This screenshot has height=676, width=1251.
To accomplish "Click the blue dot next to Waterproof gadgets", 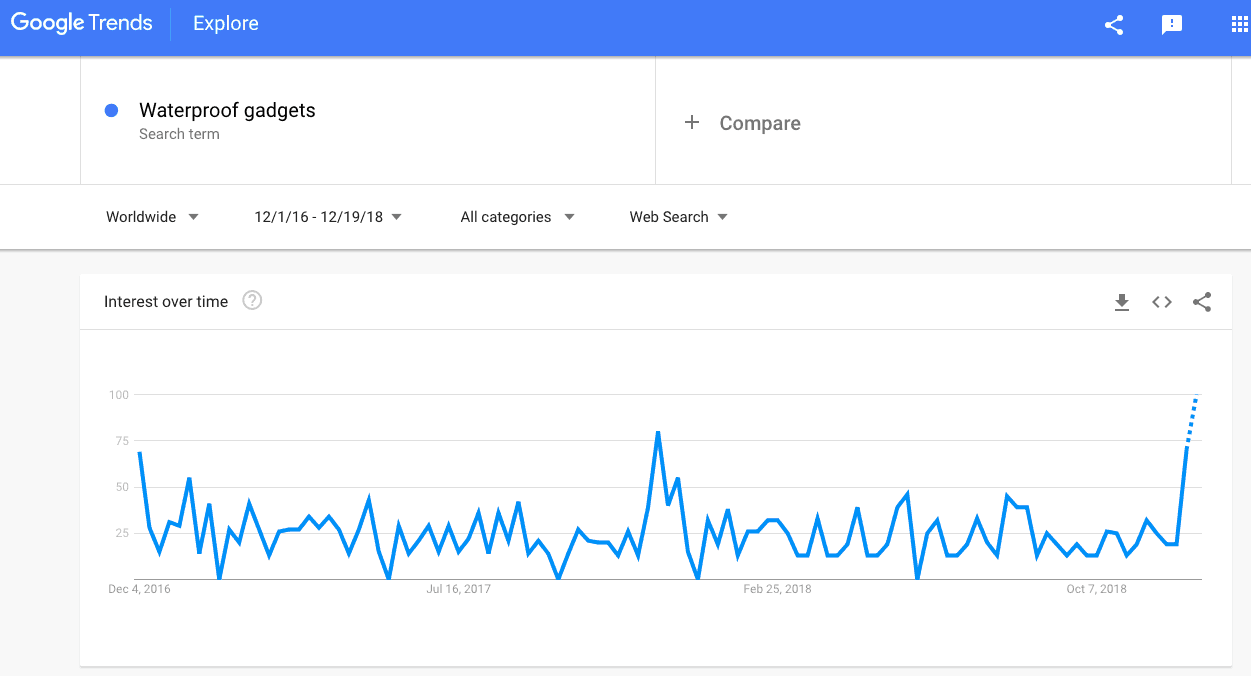I will click(x=112, y=111).
